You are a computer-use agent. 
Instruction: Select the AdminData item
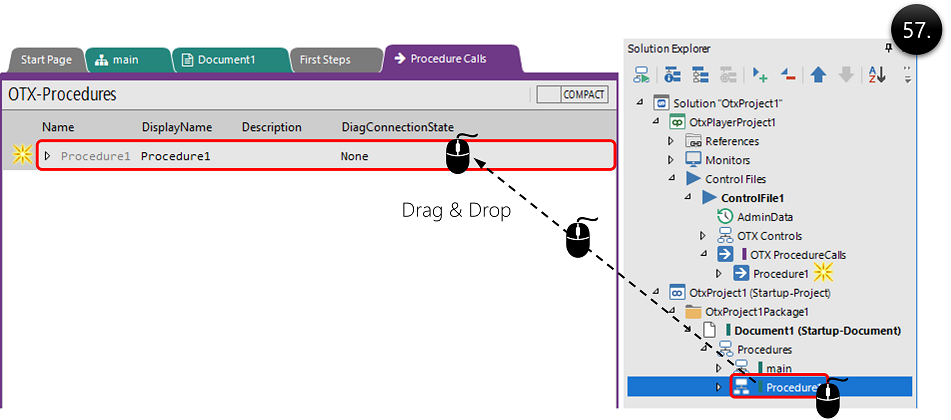pos(764,217)
